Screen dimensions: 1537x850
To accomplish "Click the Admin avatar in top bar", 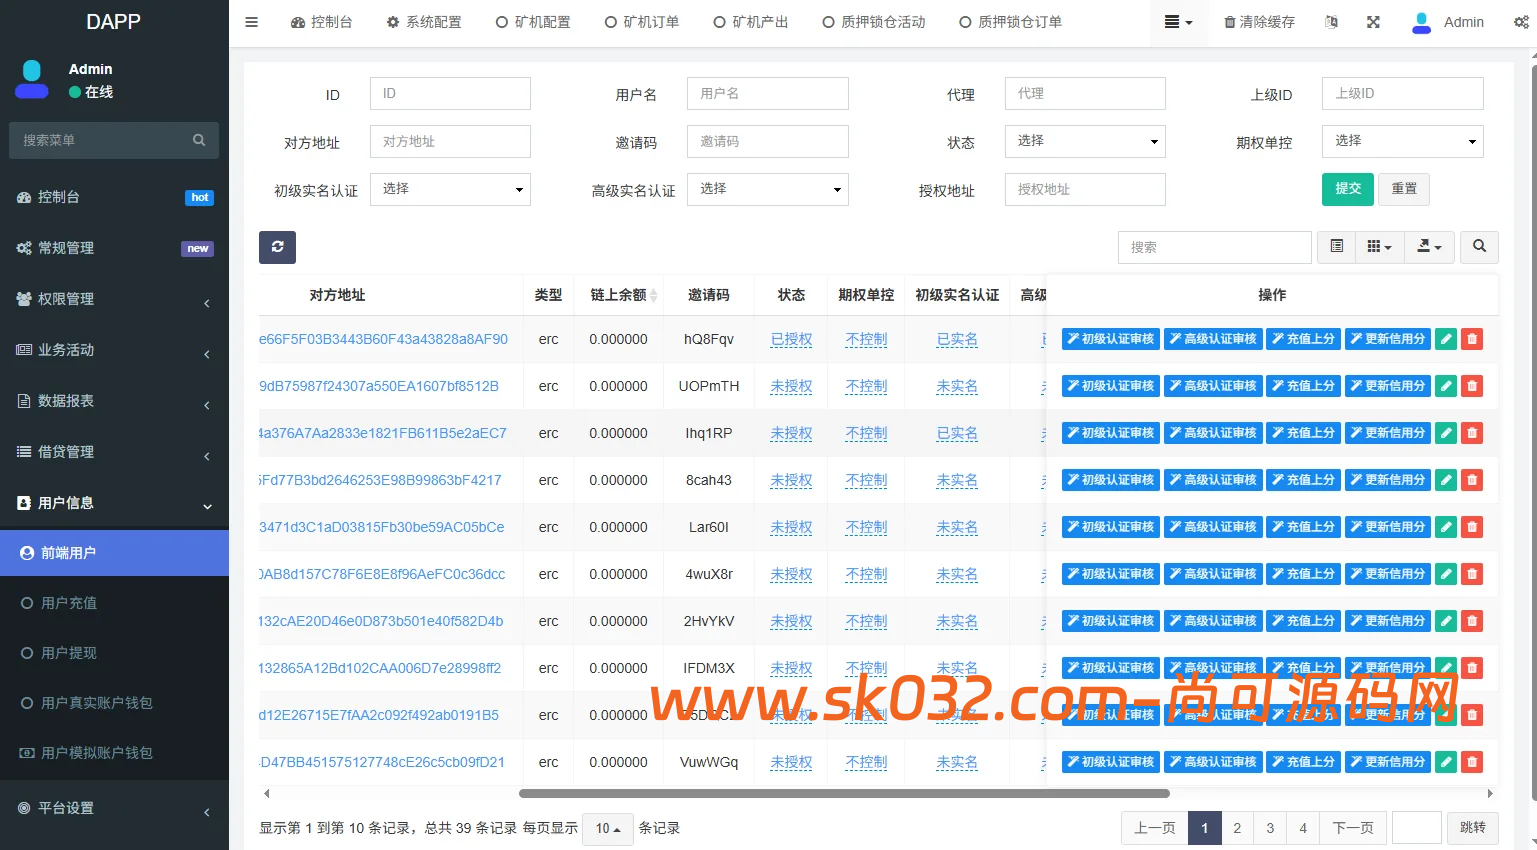I will tap(1421, 22).
